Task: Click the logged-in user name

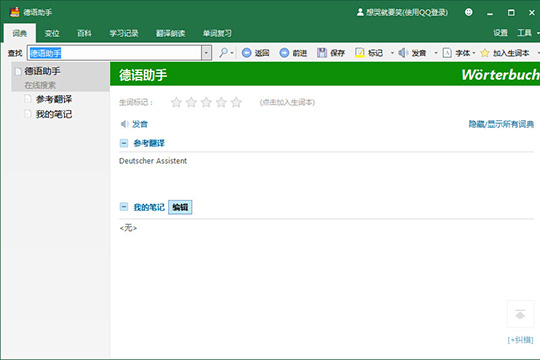Action: [x=407, y=12]
